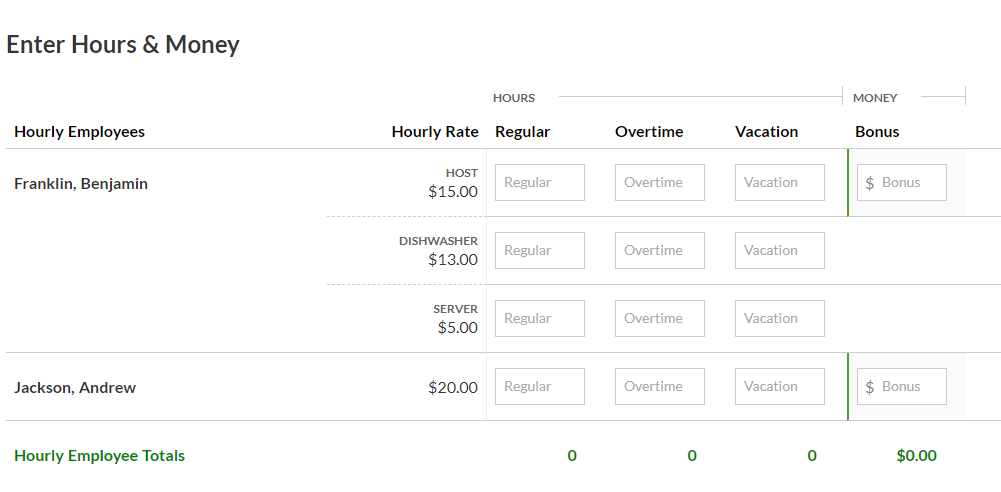1001x492 pixels.
Task: Click the Hourly Employees column header
Action: [x=79, y=132]
